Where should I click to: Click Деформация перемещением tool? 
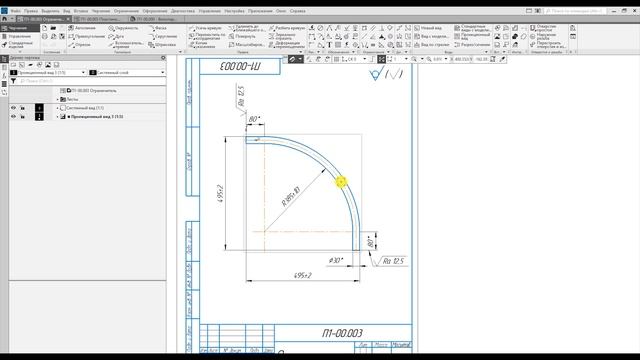(x=287, y=44)
